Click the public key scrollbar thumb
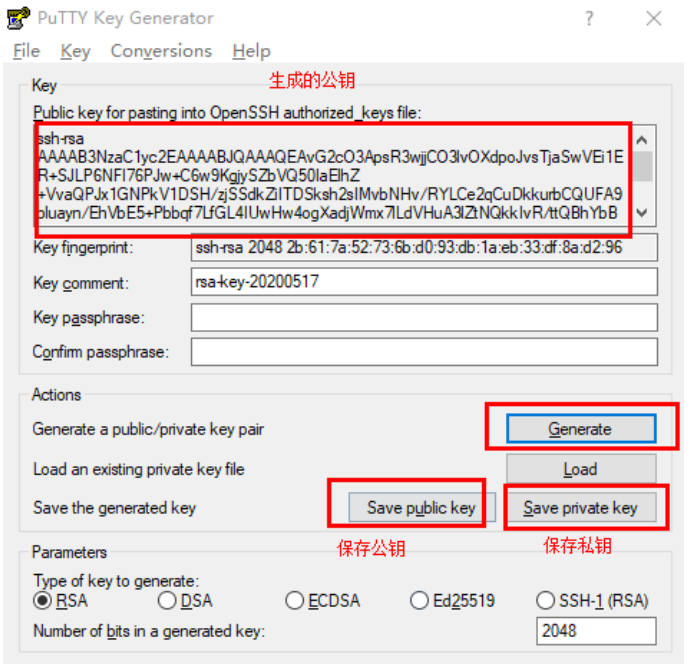 pos(643,166)
